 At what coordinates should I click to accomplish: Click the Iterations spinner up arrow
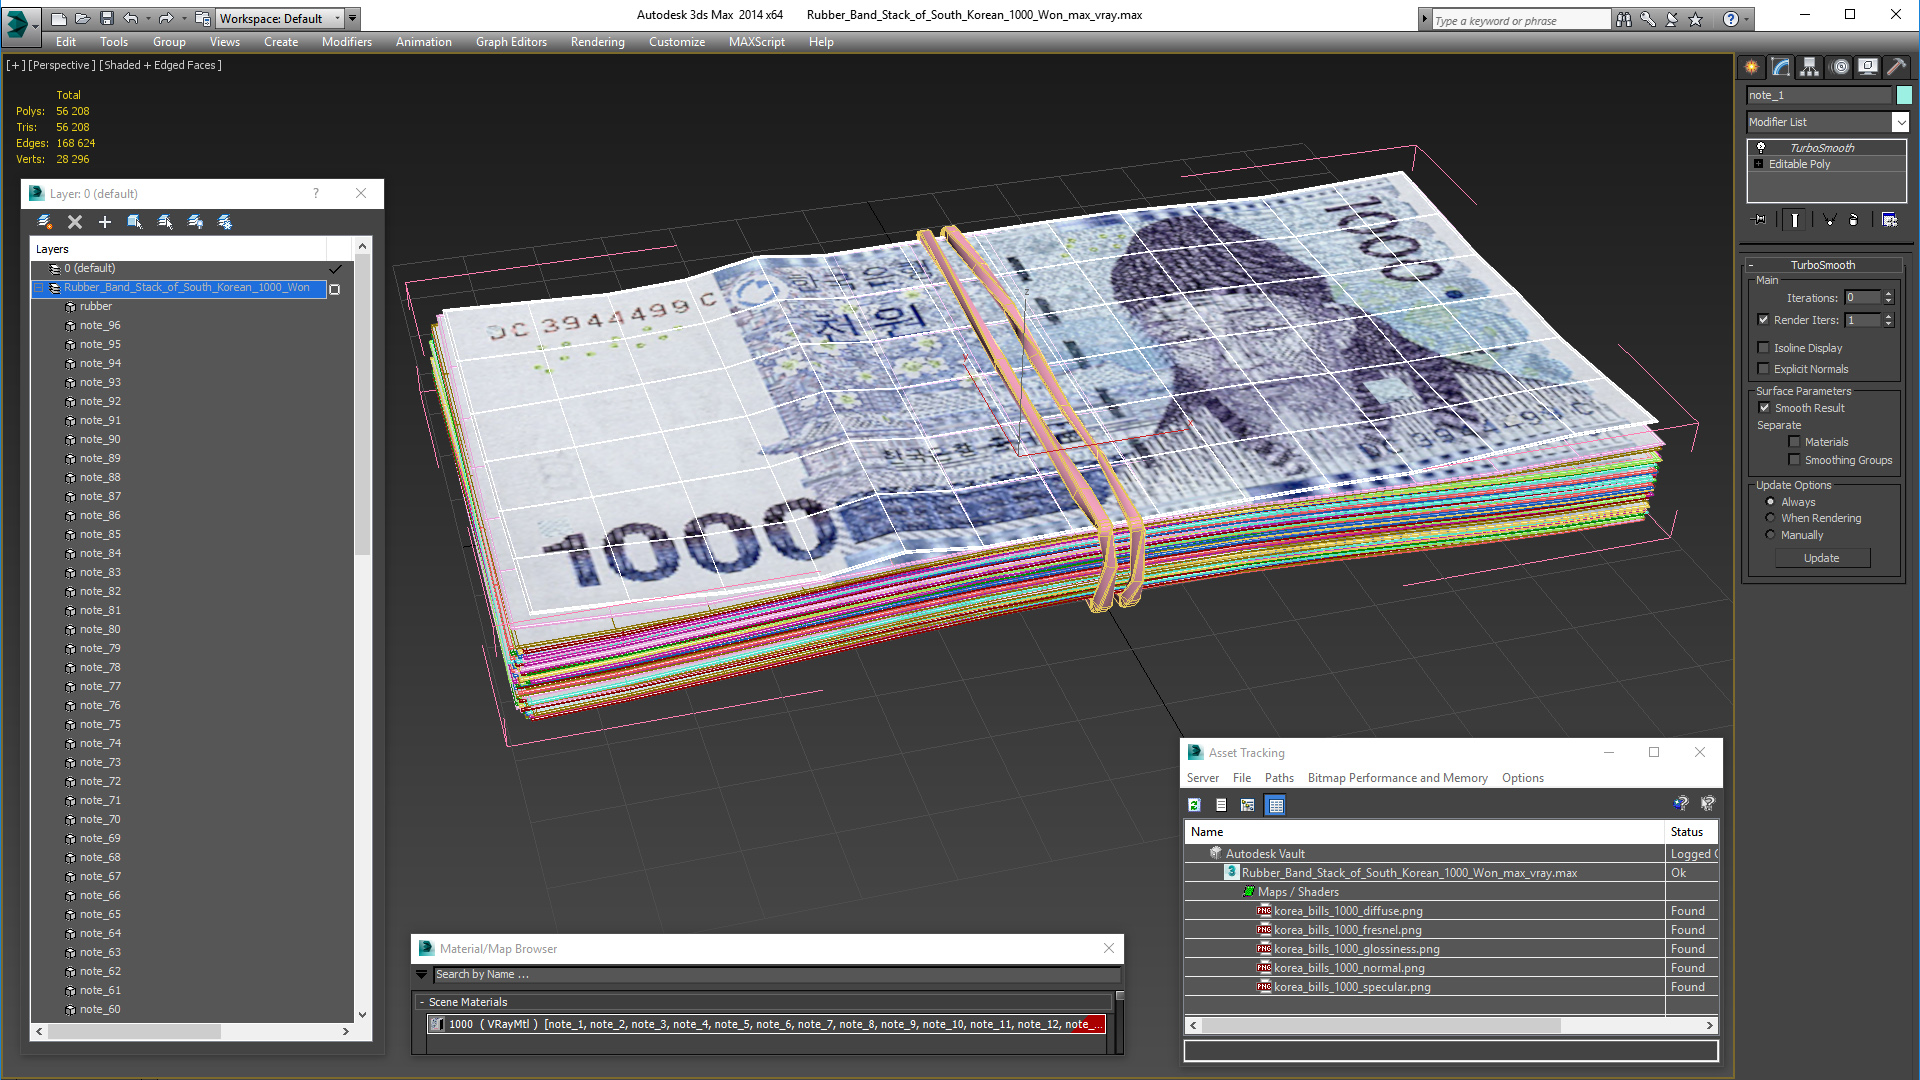coord(1888,294)
